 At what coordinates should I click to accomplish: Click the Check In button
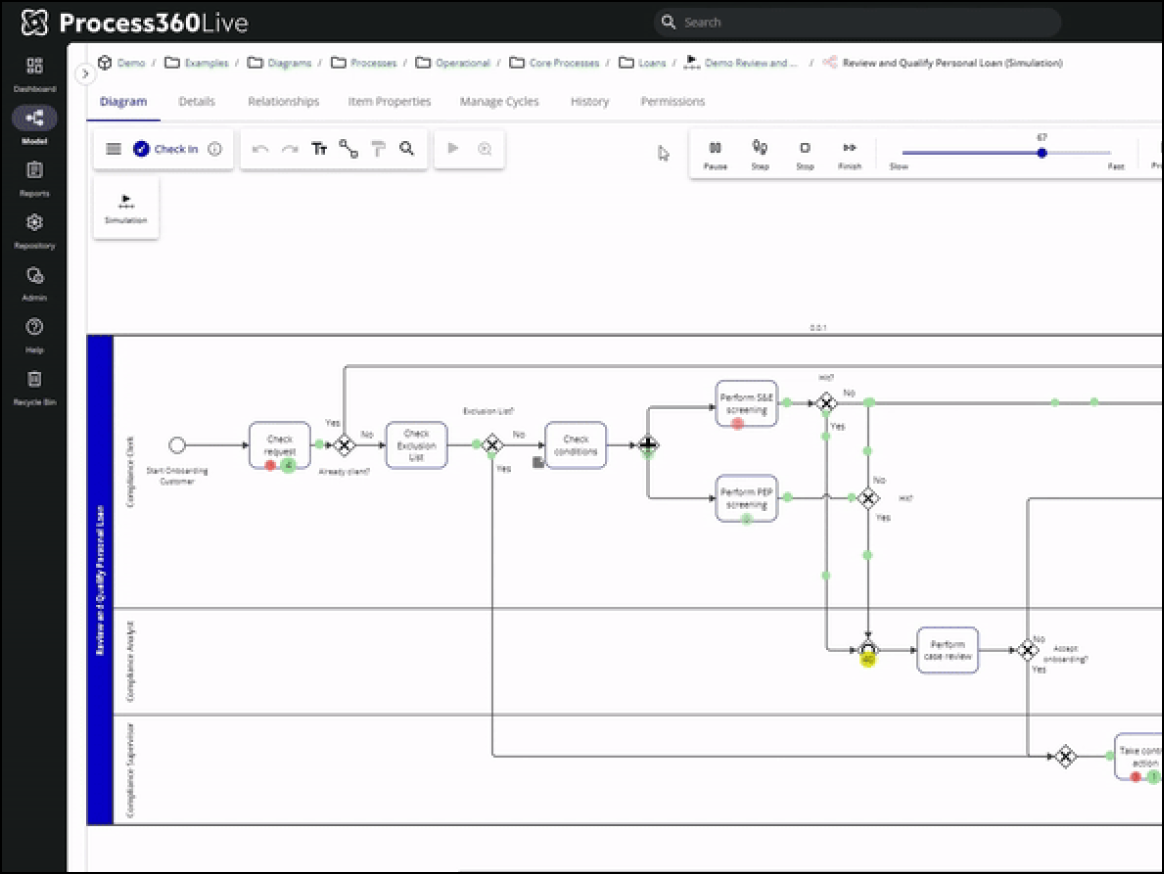point(166,149)
